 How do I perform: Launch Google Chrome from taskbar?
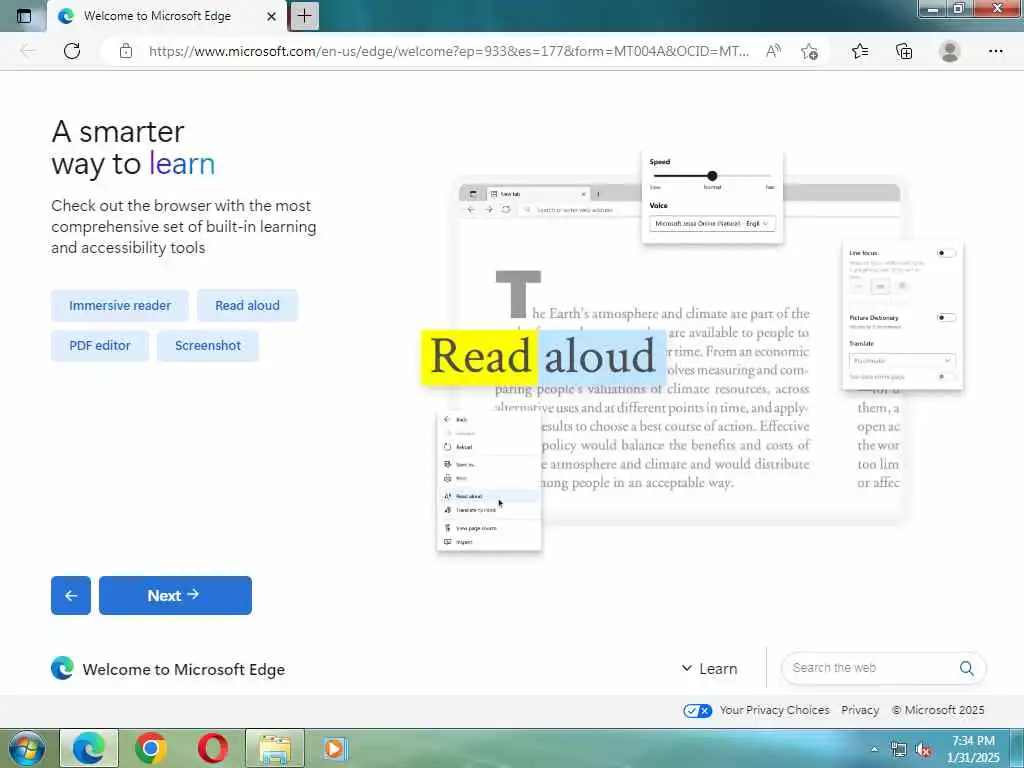click(151, 748)
